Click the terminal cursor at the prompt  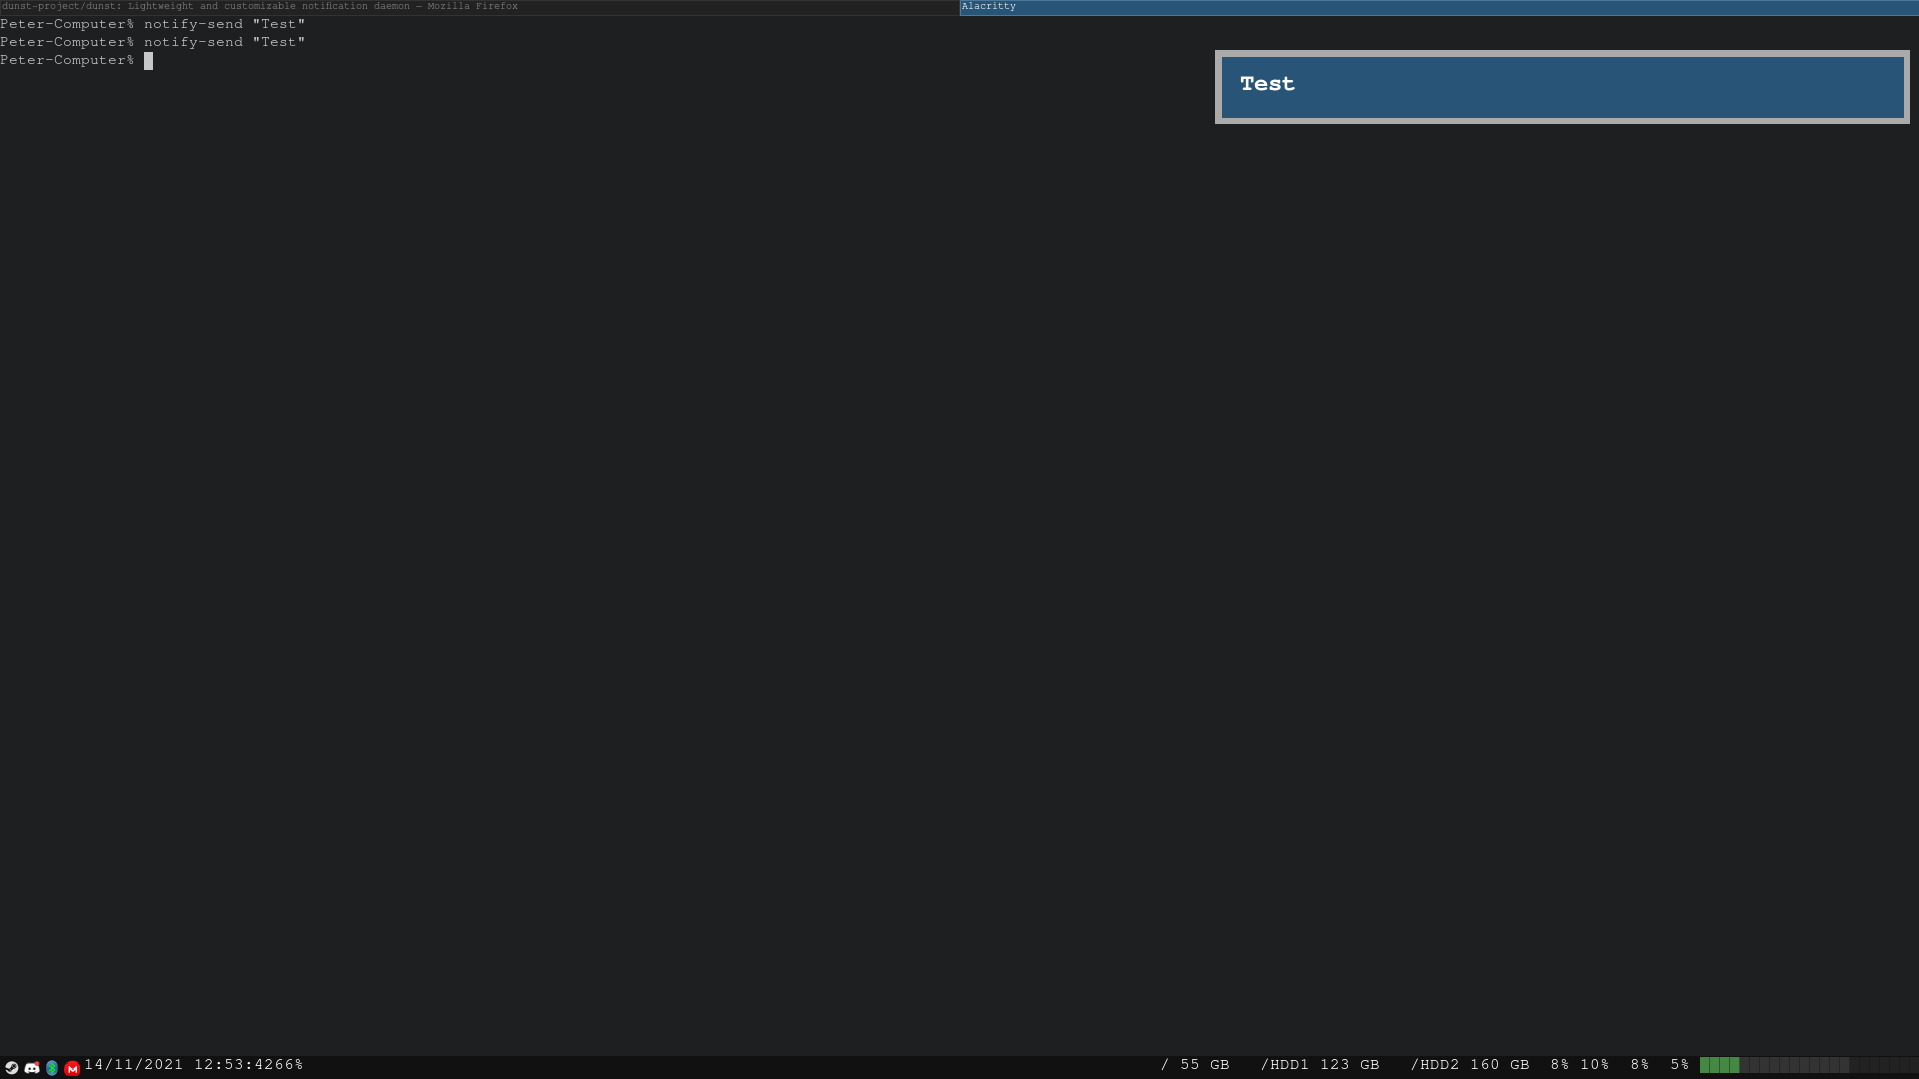(148, 60)
